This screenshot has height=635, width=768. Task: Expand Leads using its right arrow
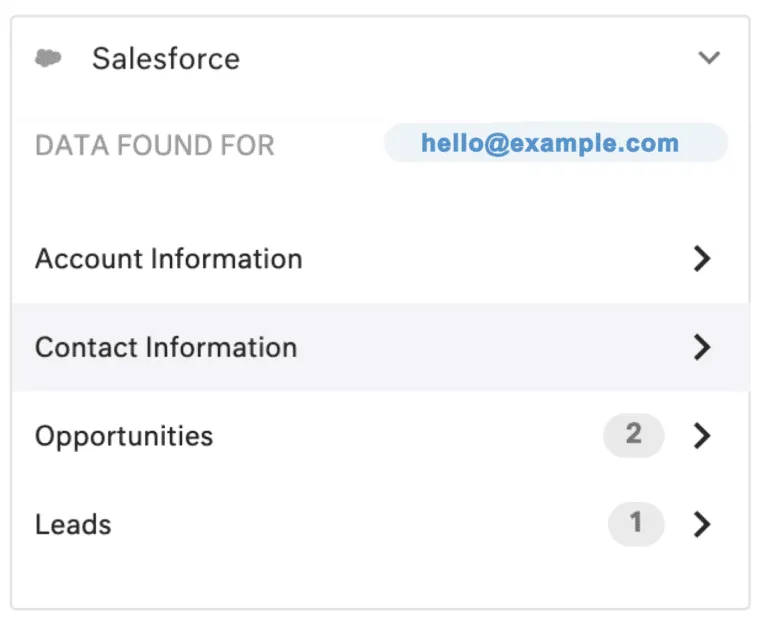click(702, 524)
